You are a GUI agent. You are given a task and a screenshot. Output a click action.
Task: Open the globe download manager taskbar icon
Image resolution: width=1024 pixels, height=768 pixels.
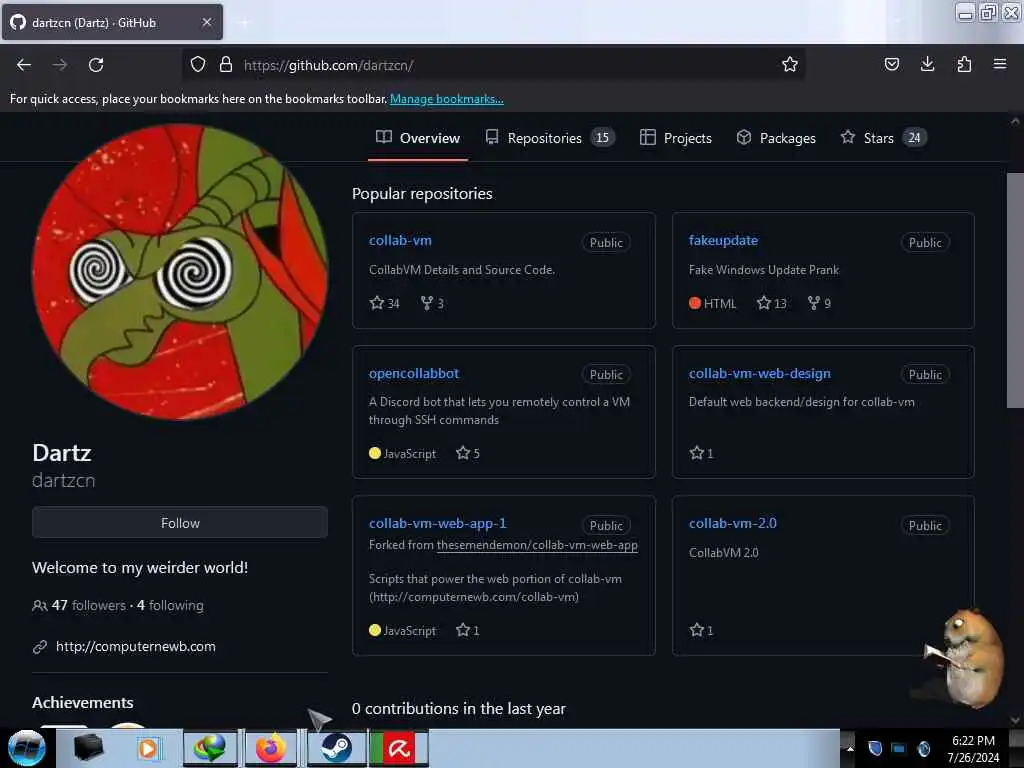[210, 748]
